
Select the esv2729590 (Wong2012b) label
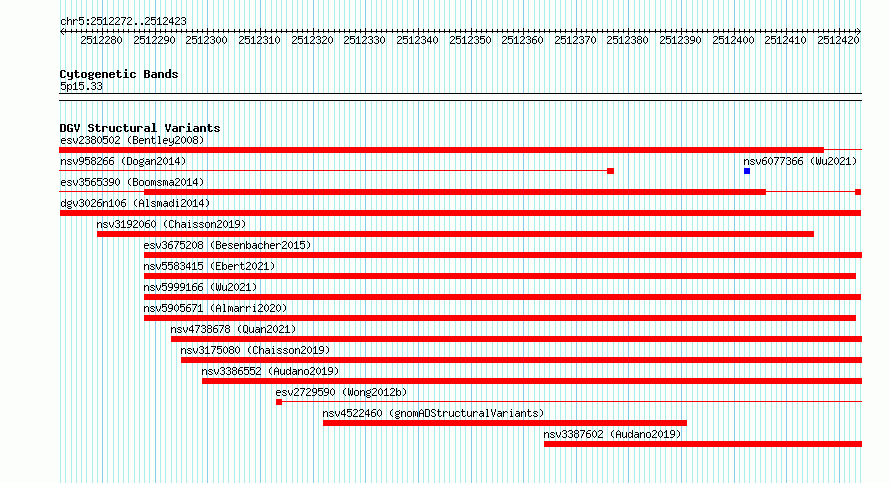341,392
